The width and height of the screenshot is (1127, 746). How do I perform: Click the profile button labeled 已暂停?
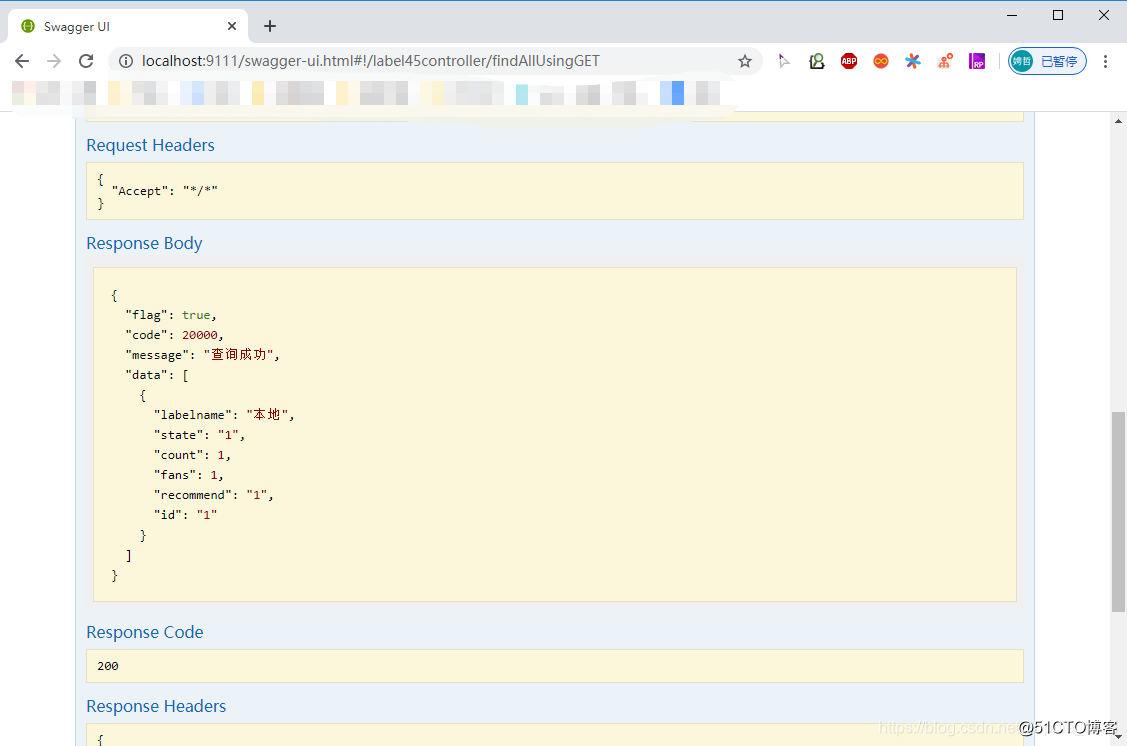coord(1046,61)
